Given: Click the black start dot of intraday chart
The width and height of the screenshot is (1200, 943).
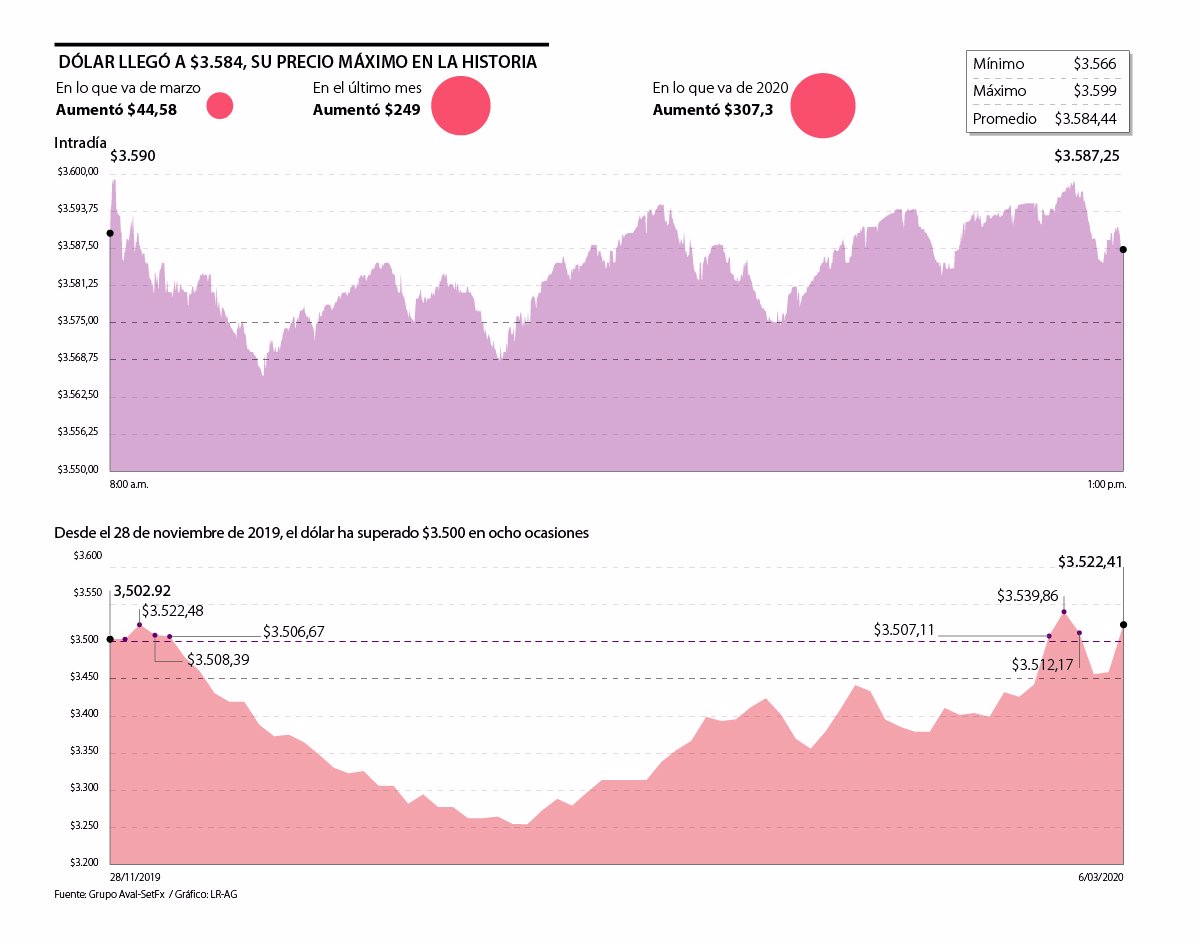Looking at the screenshot, I should tap(110, 233).
